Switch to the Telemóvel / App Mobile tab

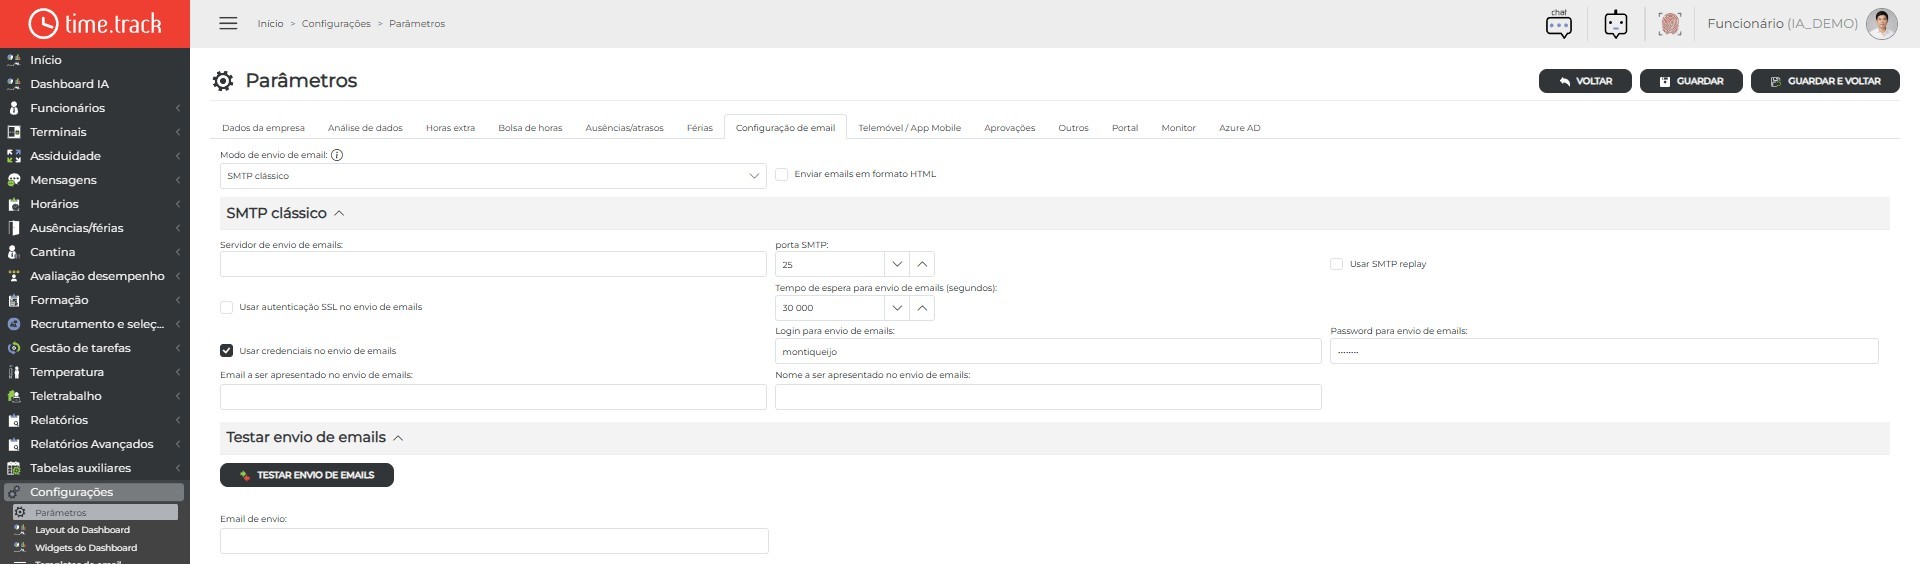(x=909, y=128)
